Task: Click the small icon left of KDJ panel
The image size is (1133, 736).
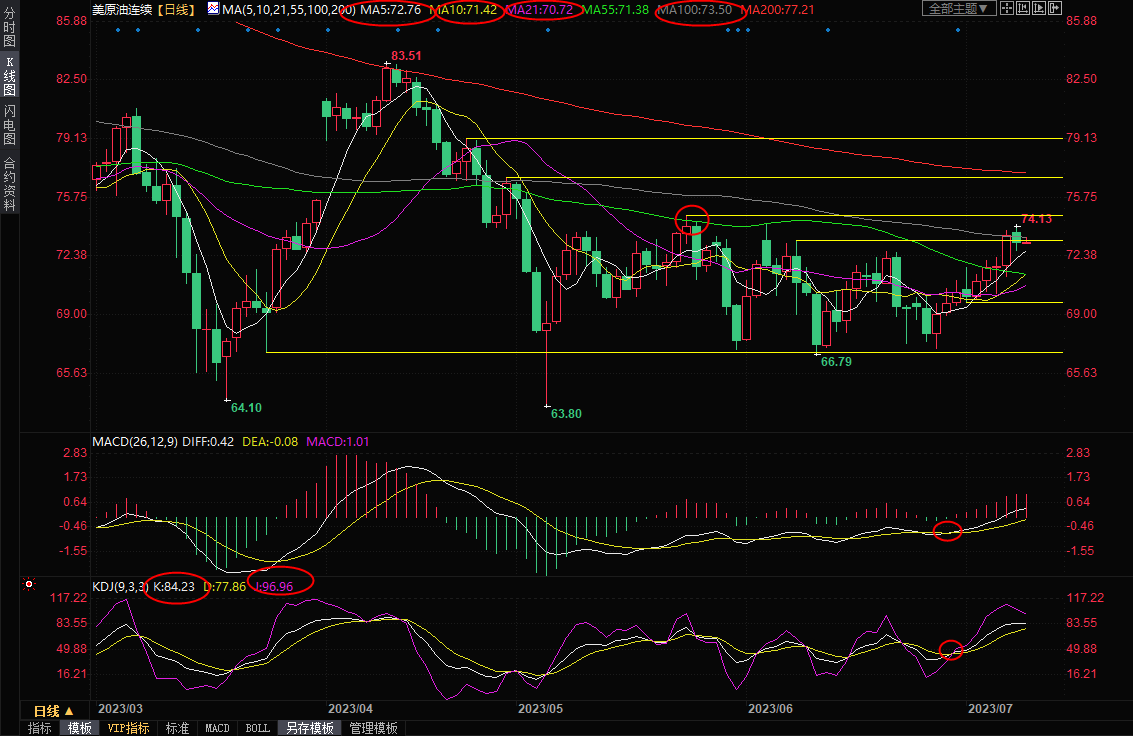Action: click(29, 583)
